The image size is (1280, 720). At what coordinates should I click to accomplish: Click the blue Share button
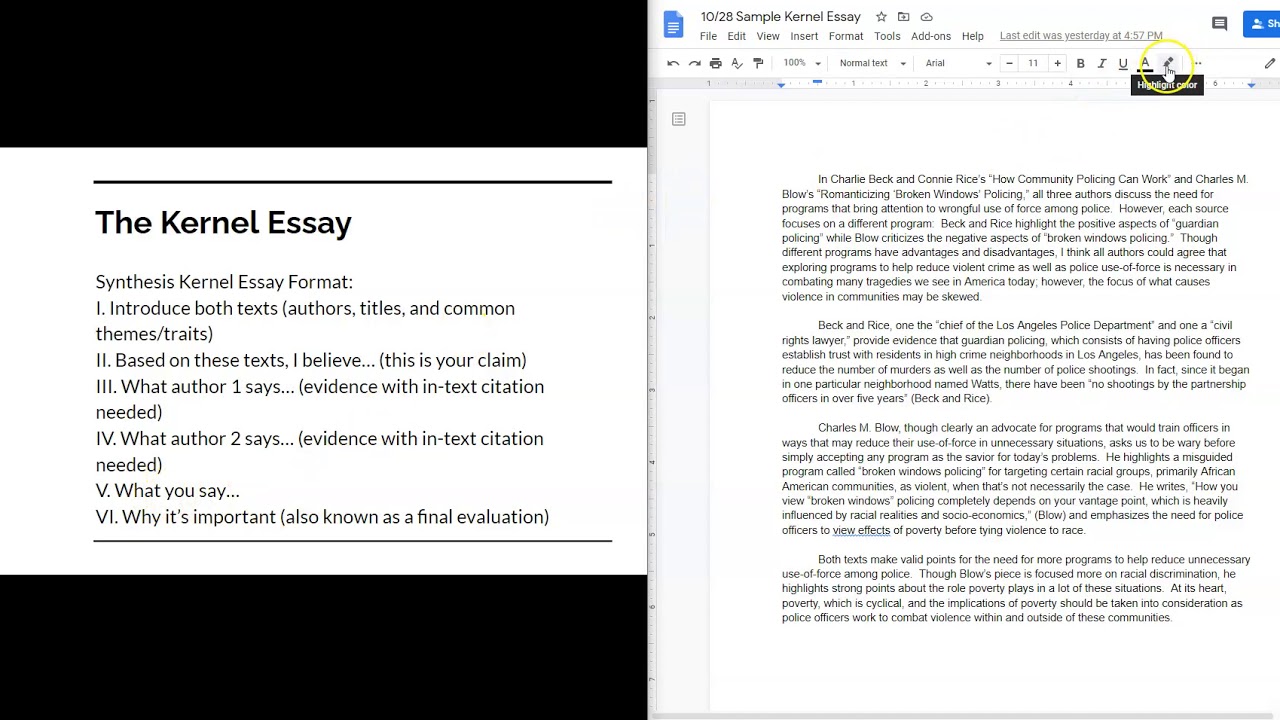1262,24
